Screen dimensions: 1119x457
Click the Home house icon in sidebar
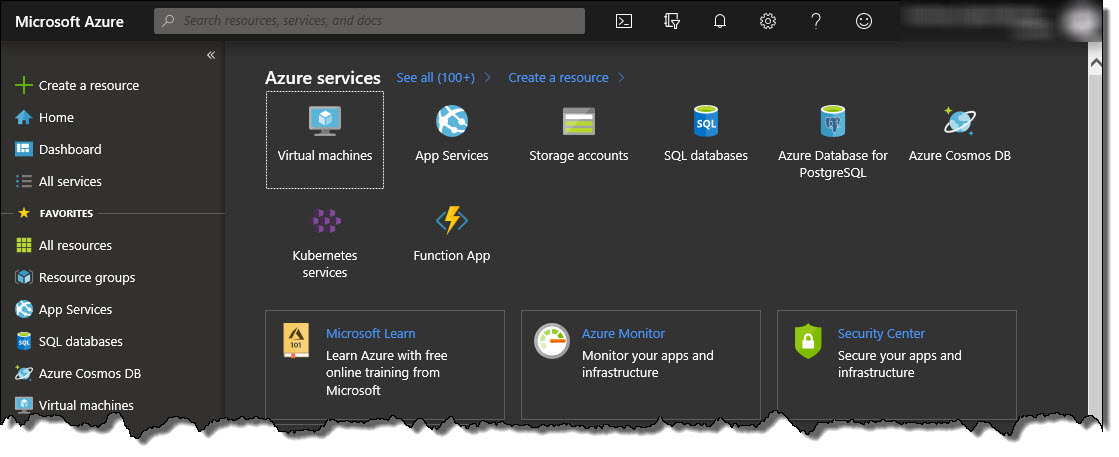(24, 117)
